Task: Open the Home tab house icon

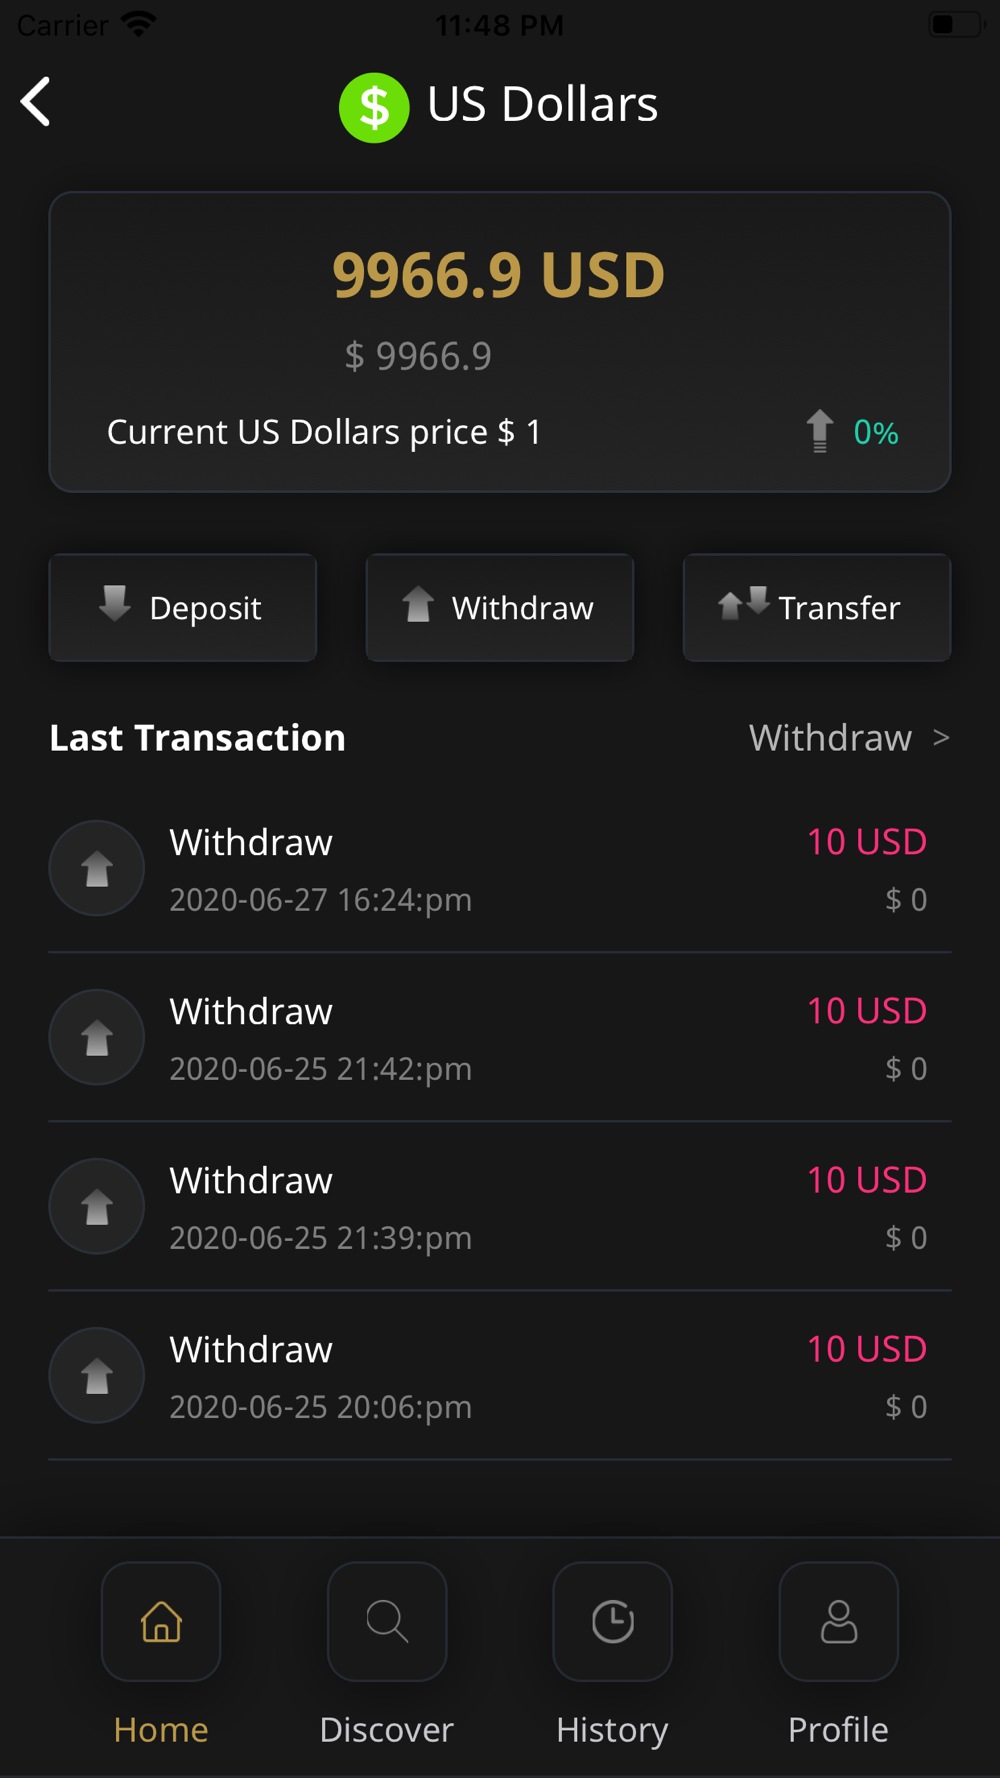Action: 161,1621
